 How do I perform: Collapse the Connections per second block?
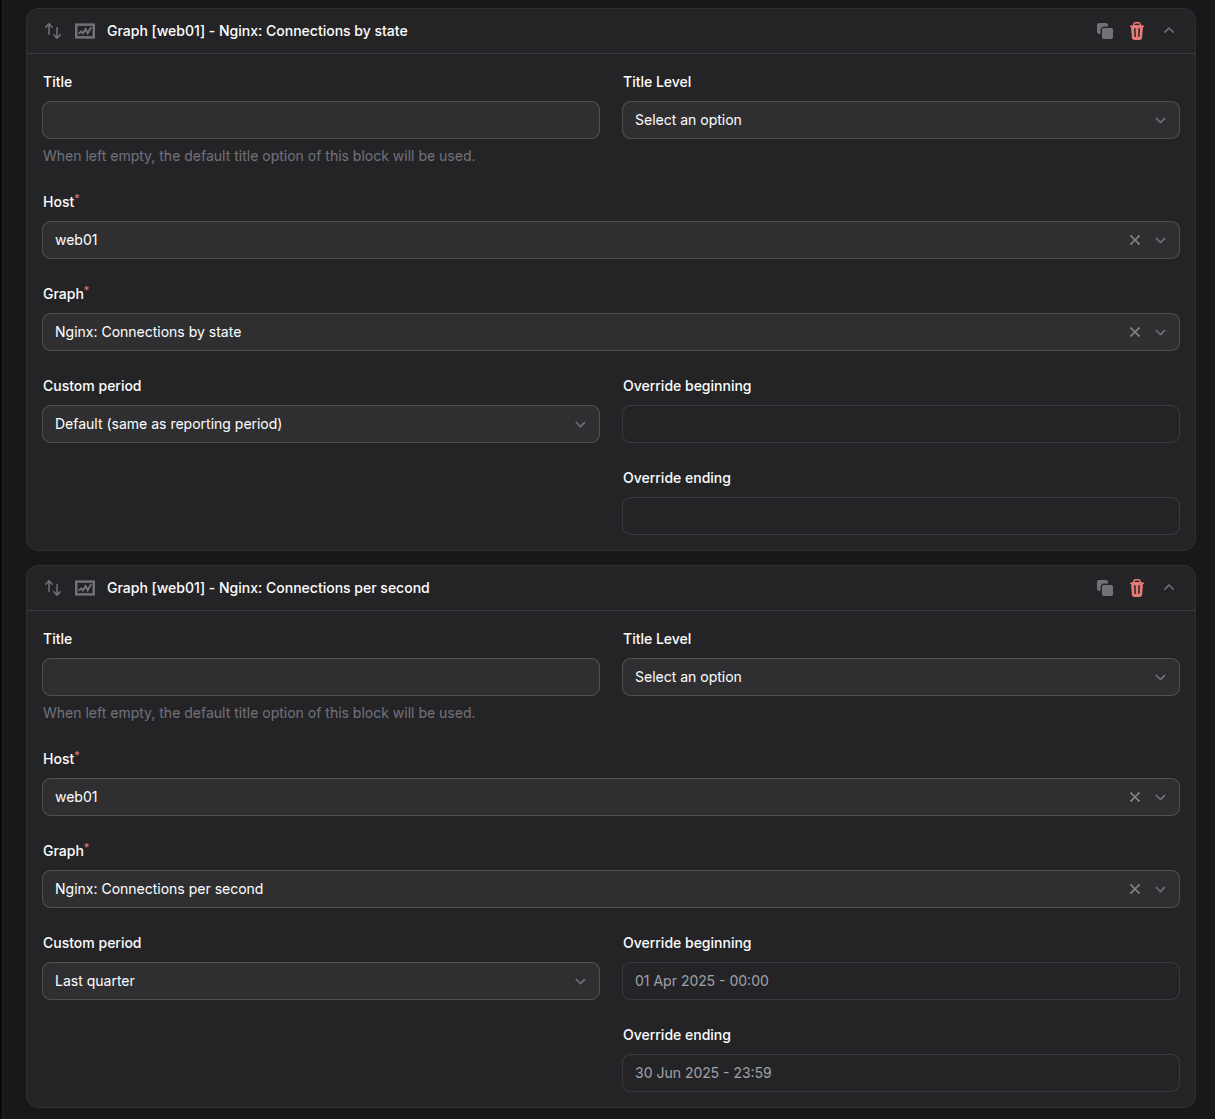pos(1169,588)
